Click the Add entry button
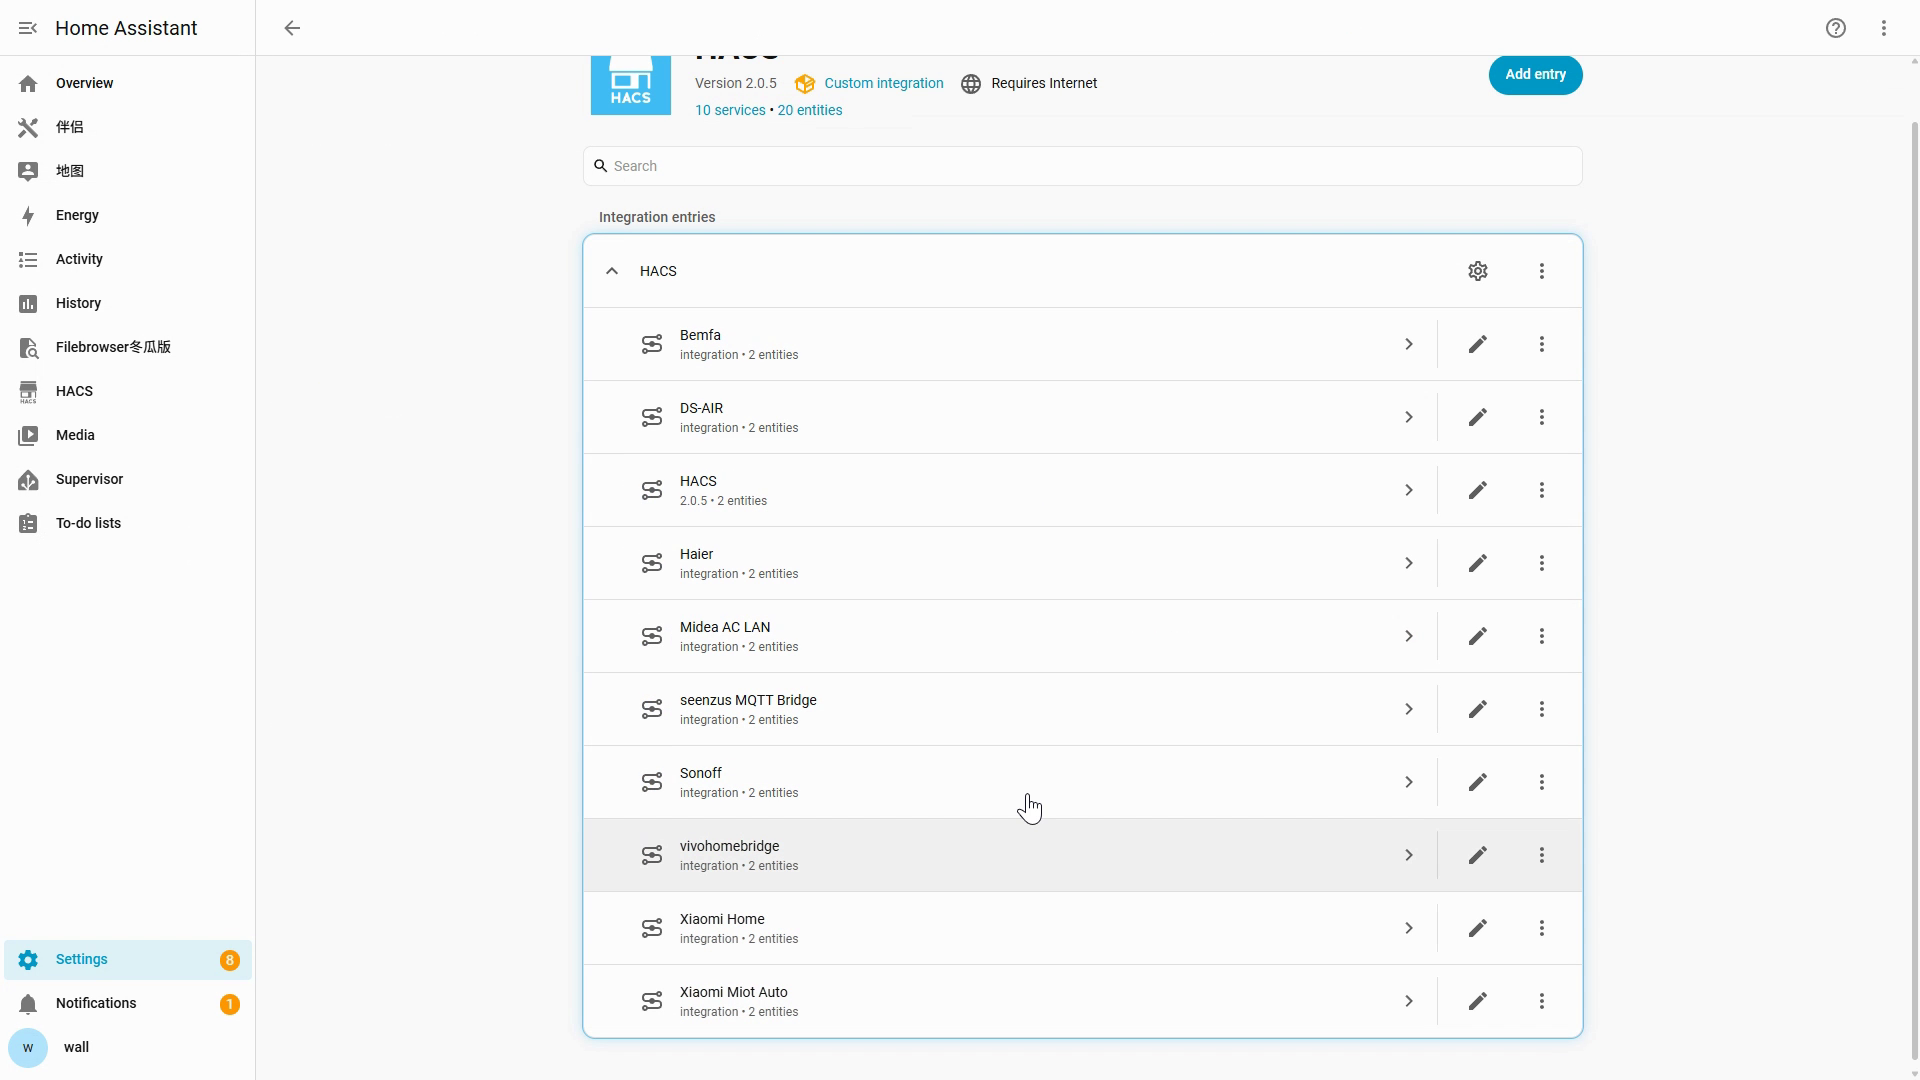 pyautogui.click(x=1535, y=75)
